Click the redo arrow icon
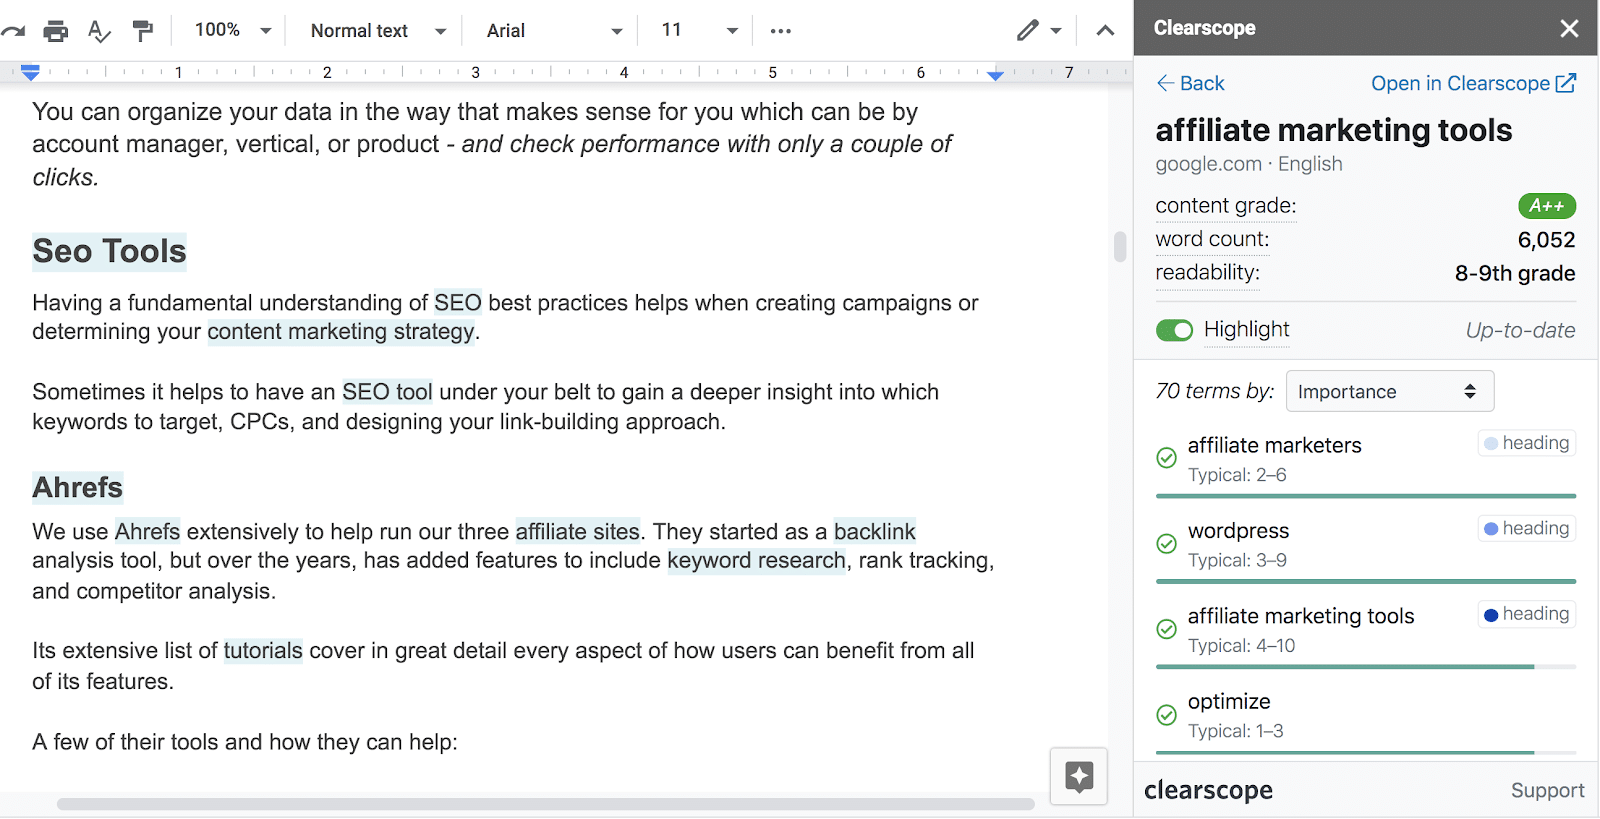 pyautogui.click(x=12, y=31)
